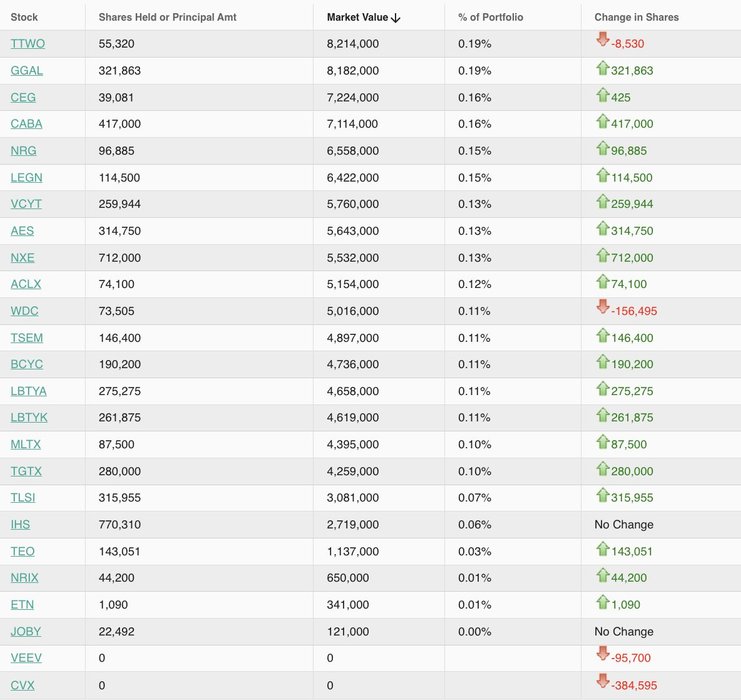
Task: Click the green up arrow in the CEG row
Action: pos(603,95)
